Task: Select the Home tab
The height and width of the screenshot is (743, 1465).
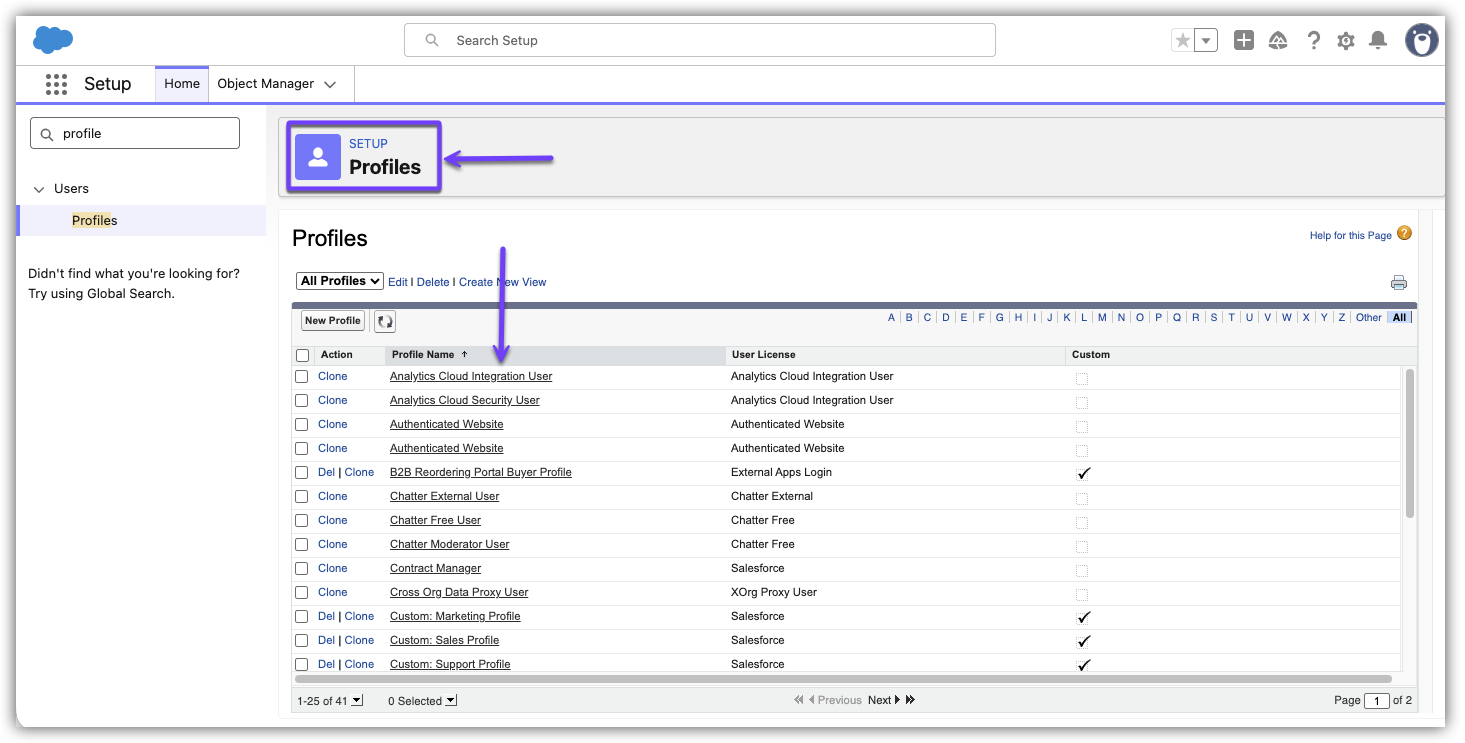Action: (x=182, y=84)
